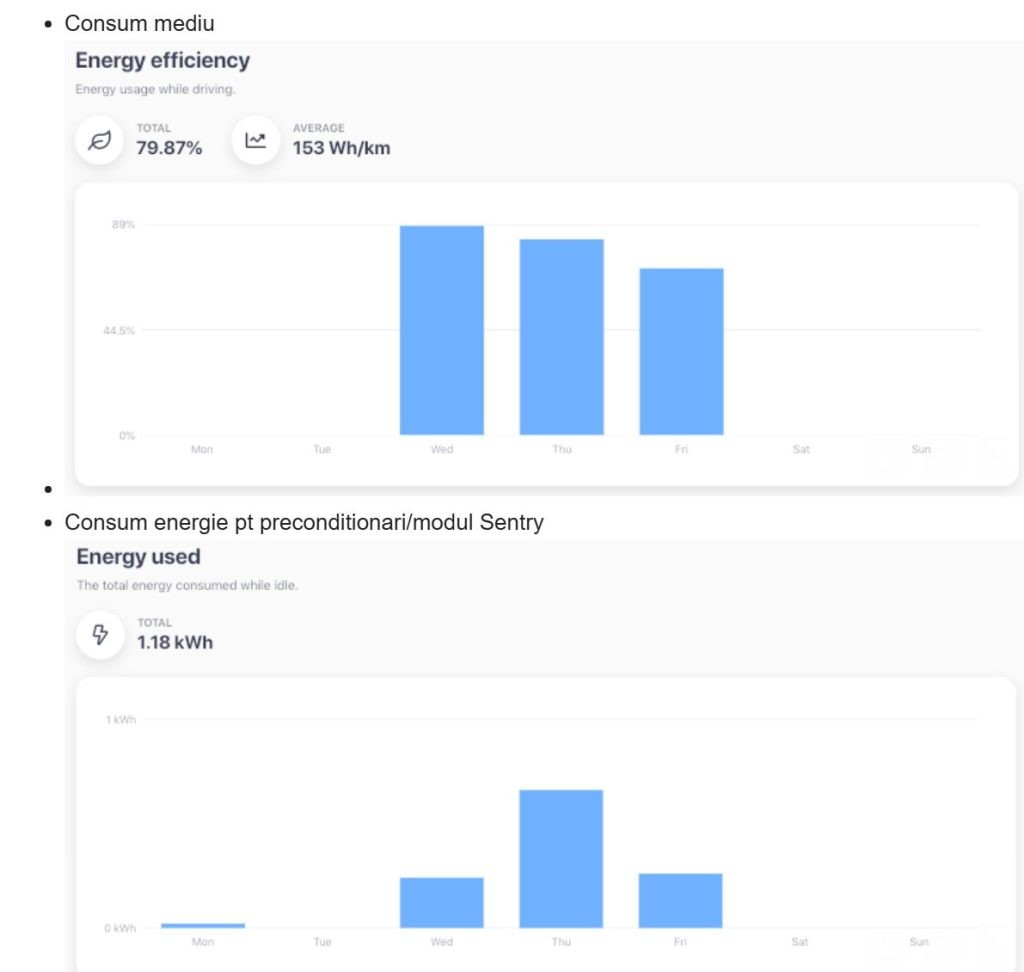Click the Energy used heading

pos(138,557)
